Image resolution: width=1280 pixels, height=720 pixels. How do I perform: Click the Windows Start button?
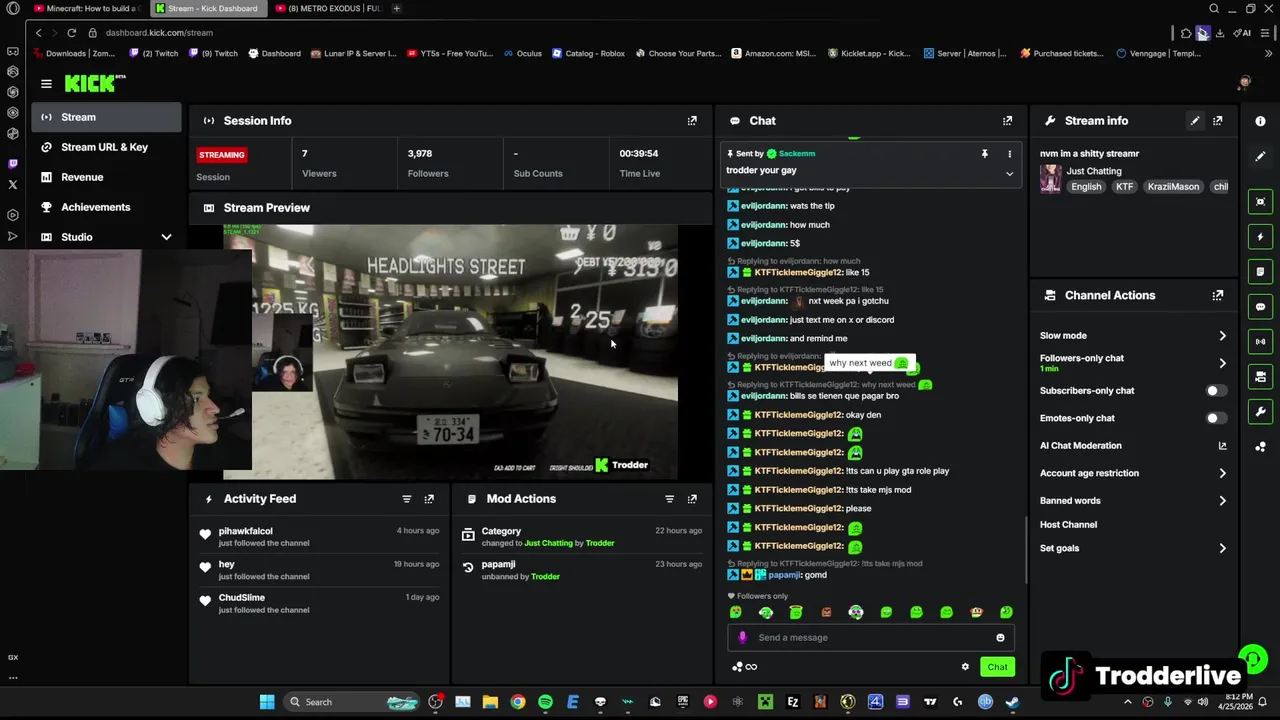pos(267,702)
